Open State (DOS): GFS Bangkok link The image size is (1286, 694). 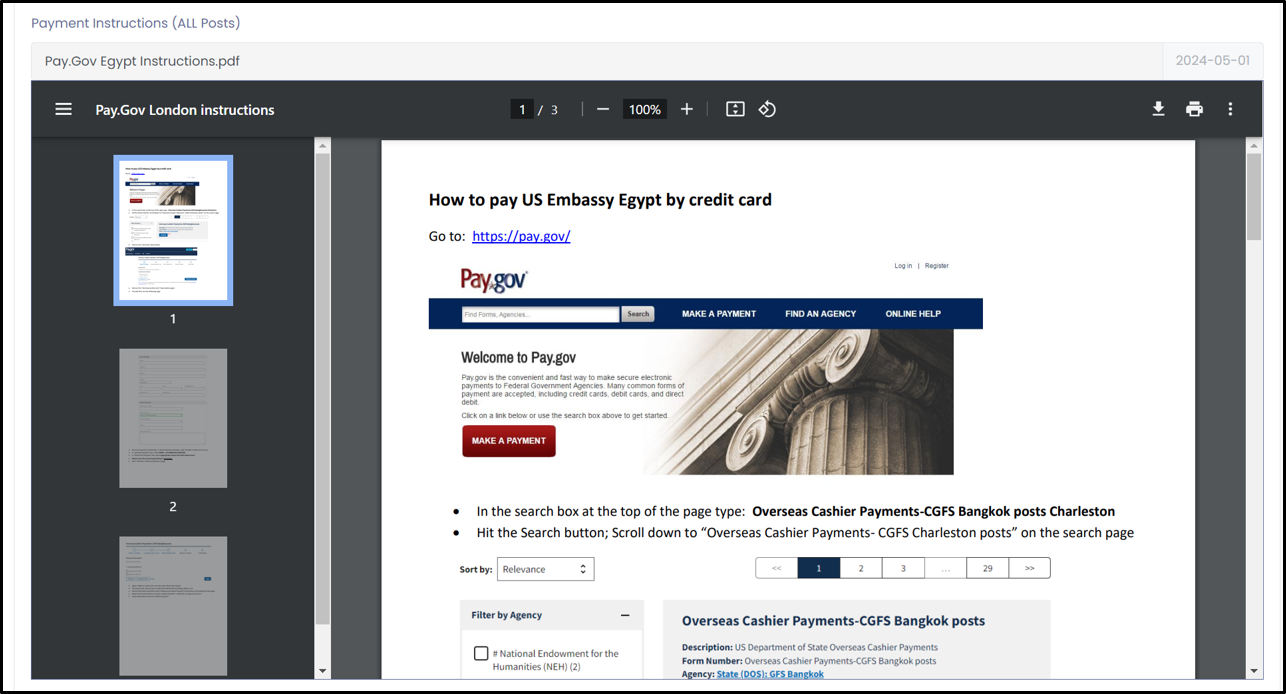[x=770, y=674]
